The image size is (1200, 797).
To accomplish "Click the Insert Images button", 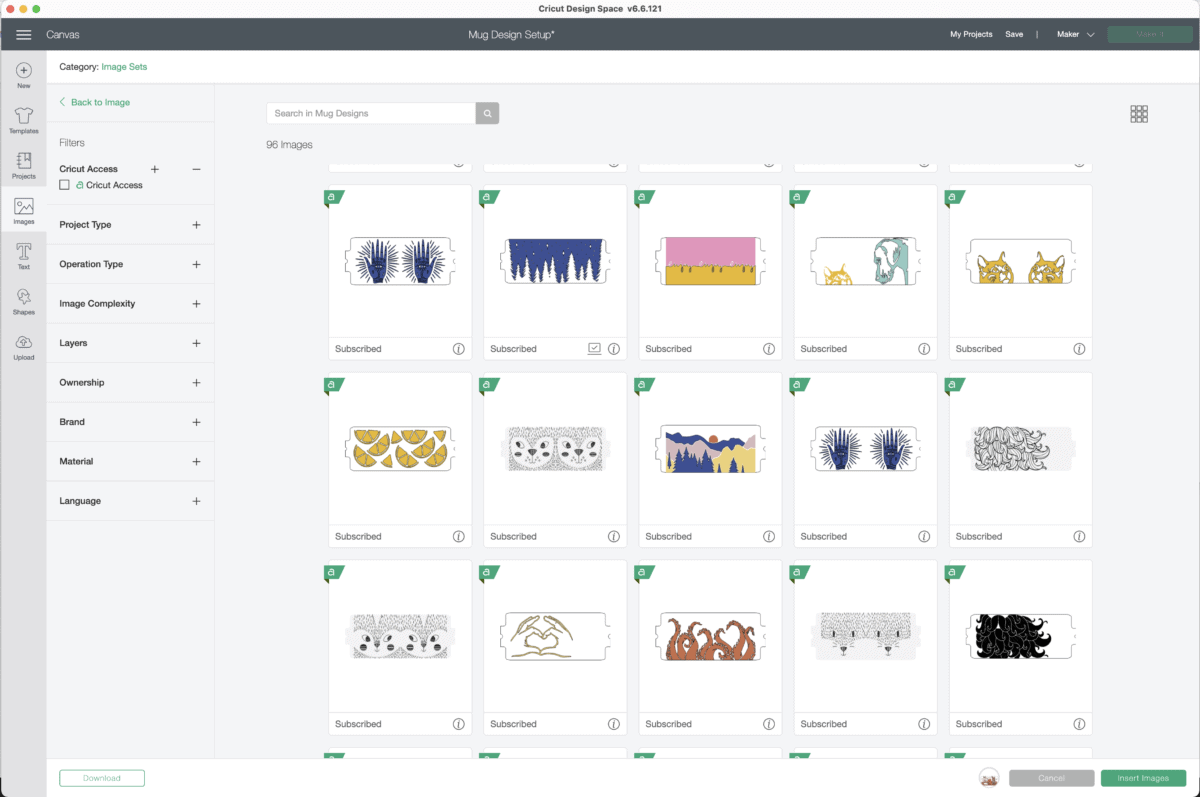I will 1143,778.
